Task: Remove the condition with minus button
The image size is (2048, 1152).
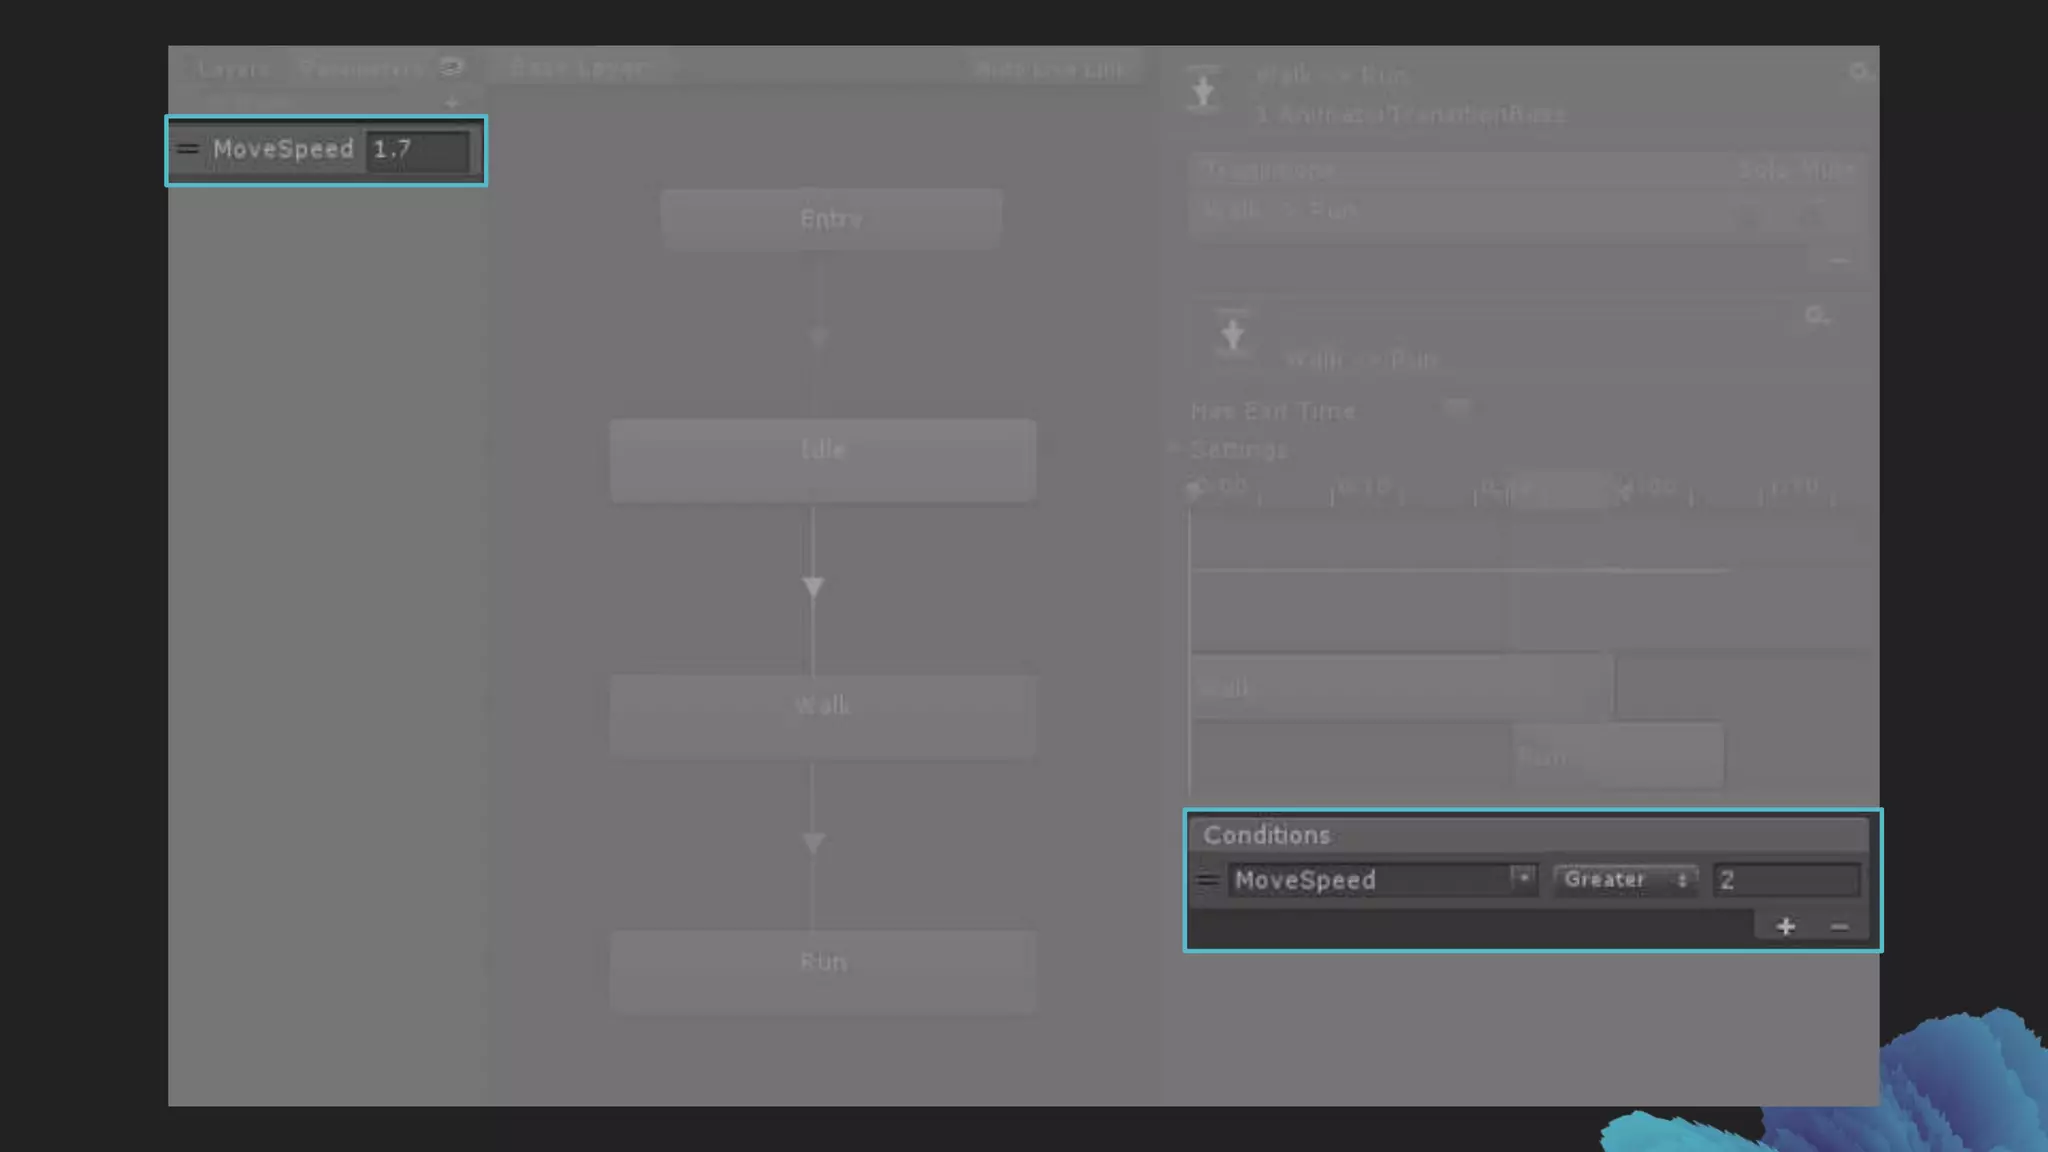Action: click(x=1838, y=927)
